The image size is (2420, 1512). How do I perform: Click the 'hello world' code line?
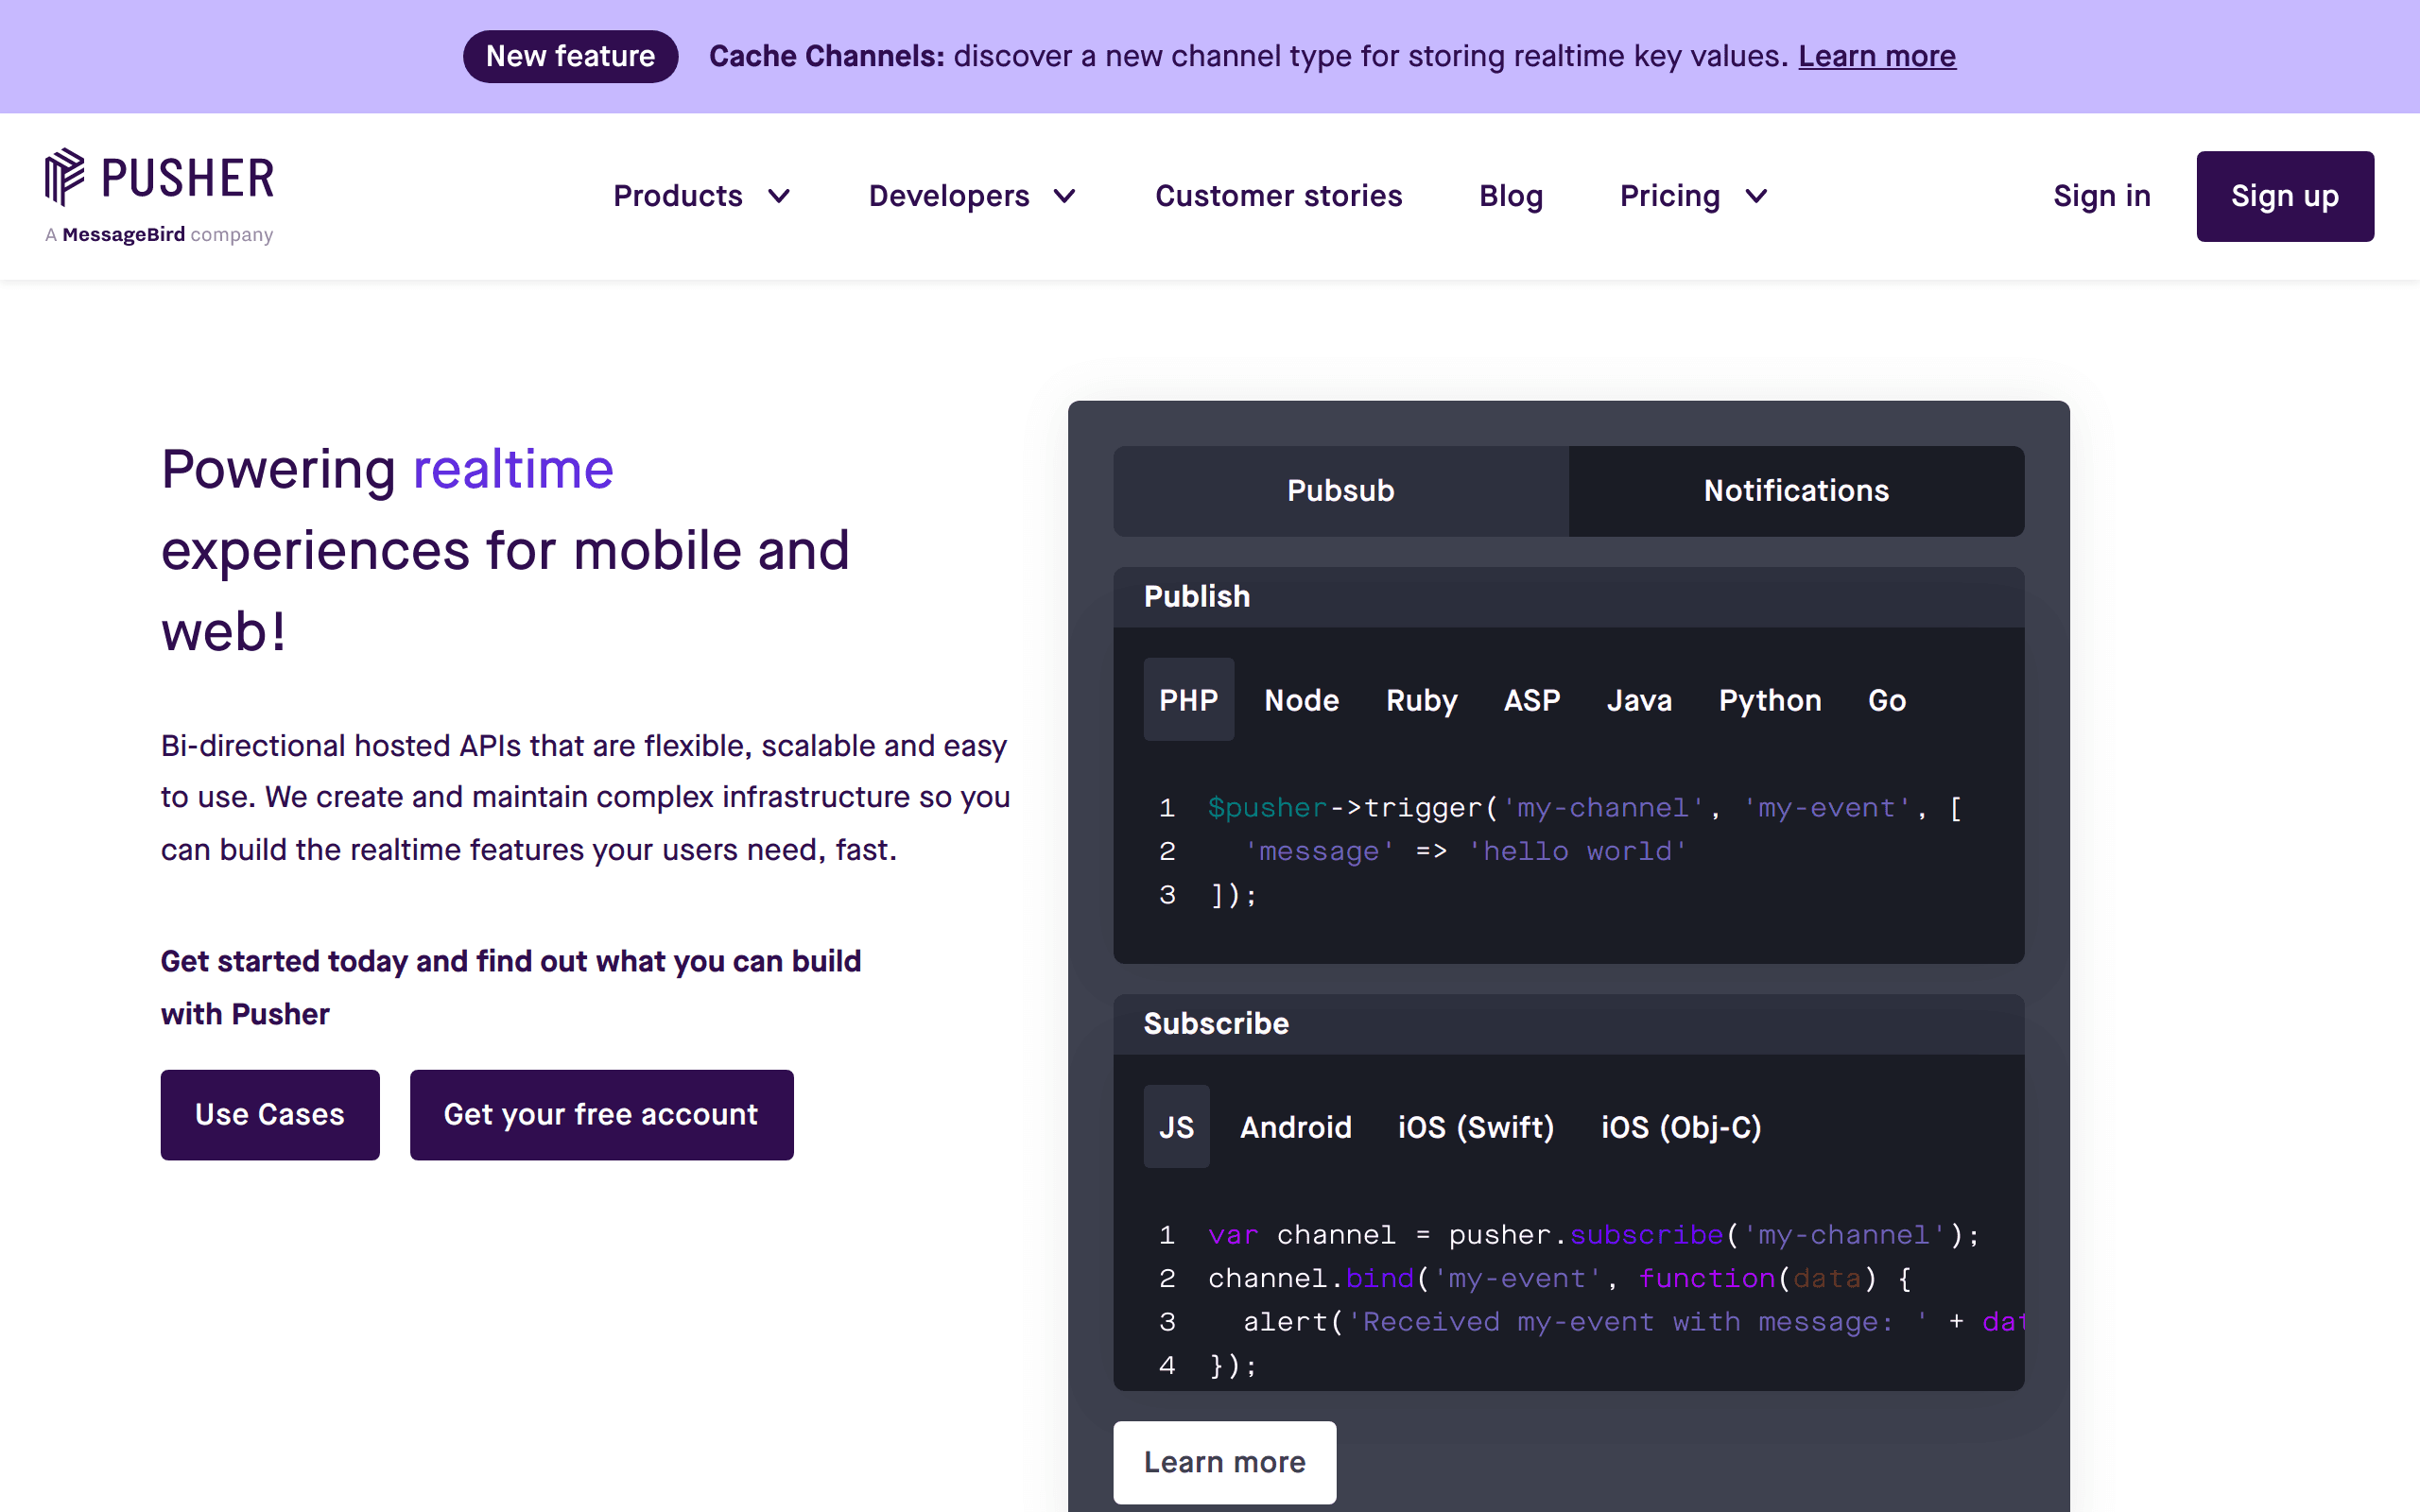click(x=1465, y=851)
